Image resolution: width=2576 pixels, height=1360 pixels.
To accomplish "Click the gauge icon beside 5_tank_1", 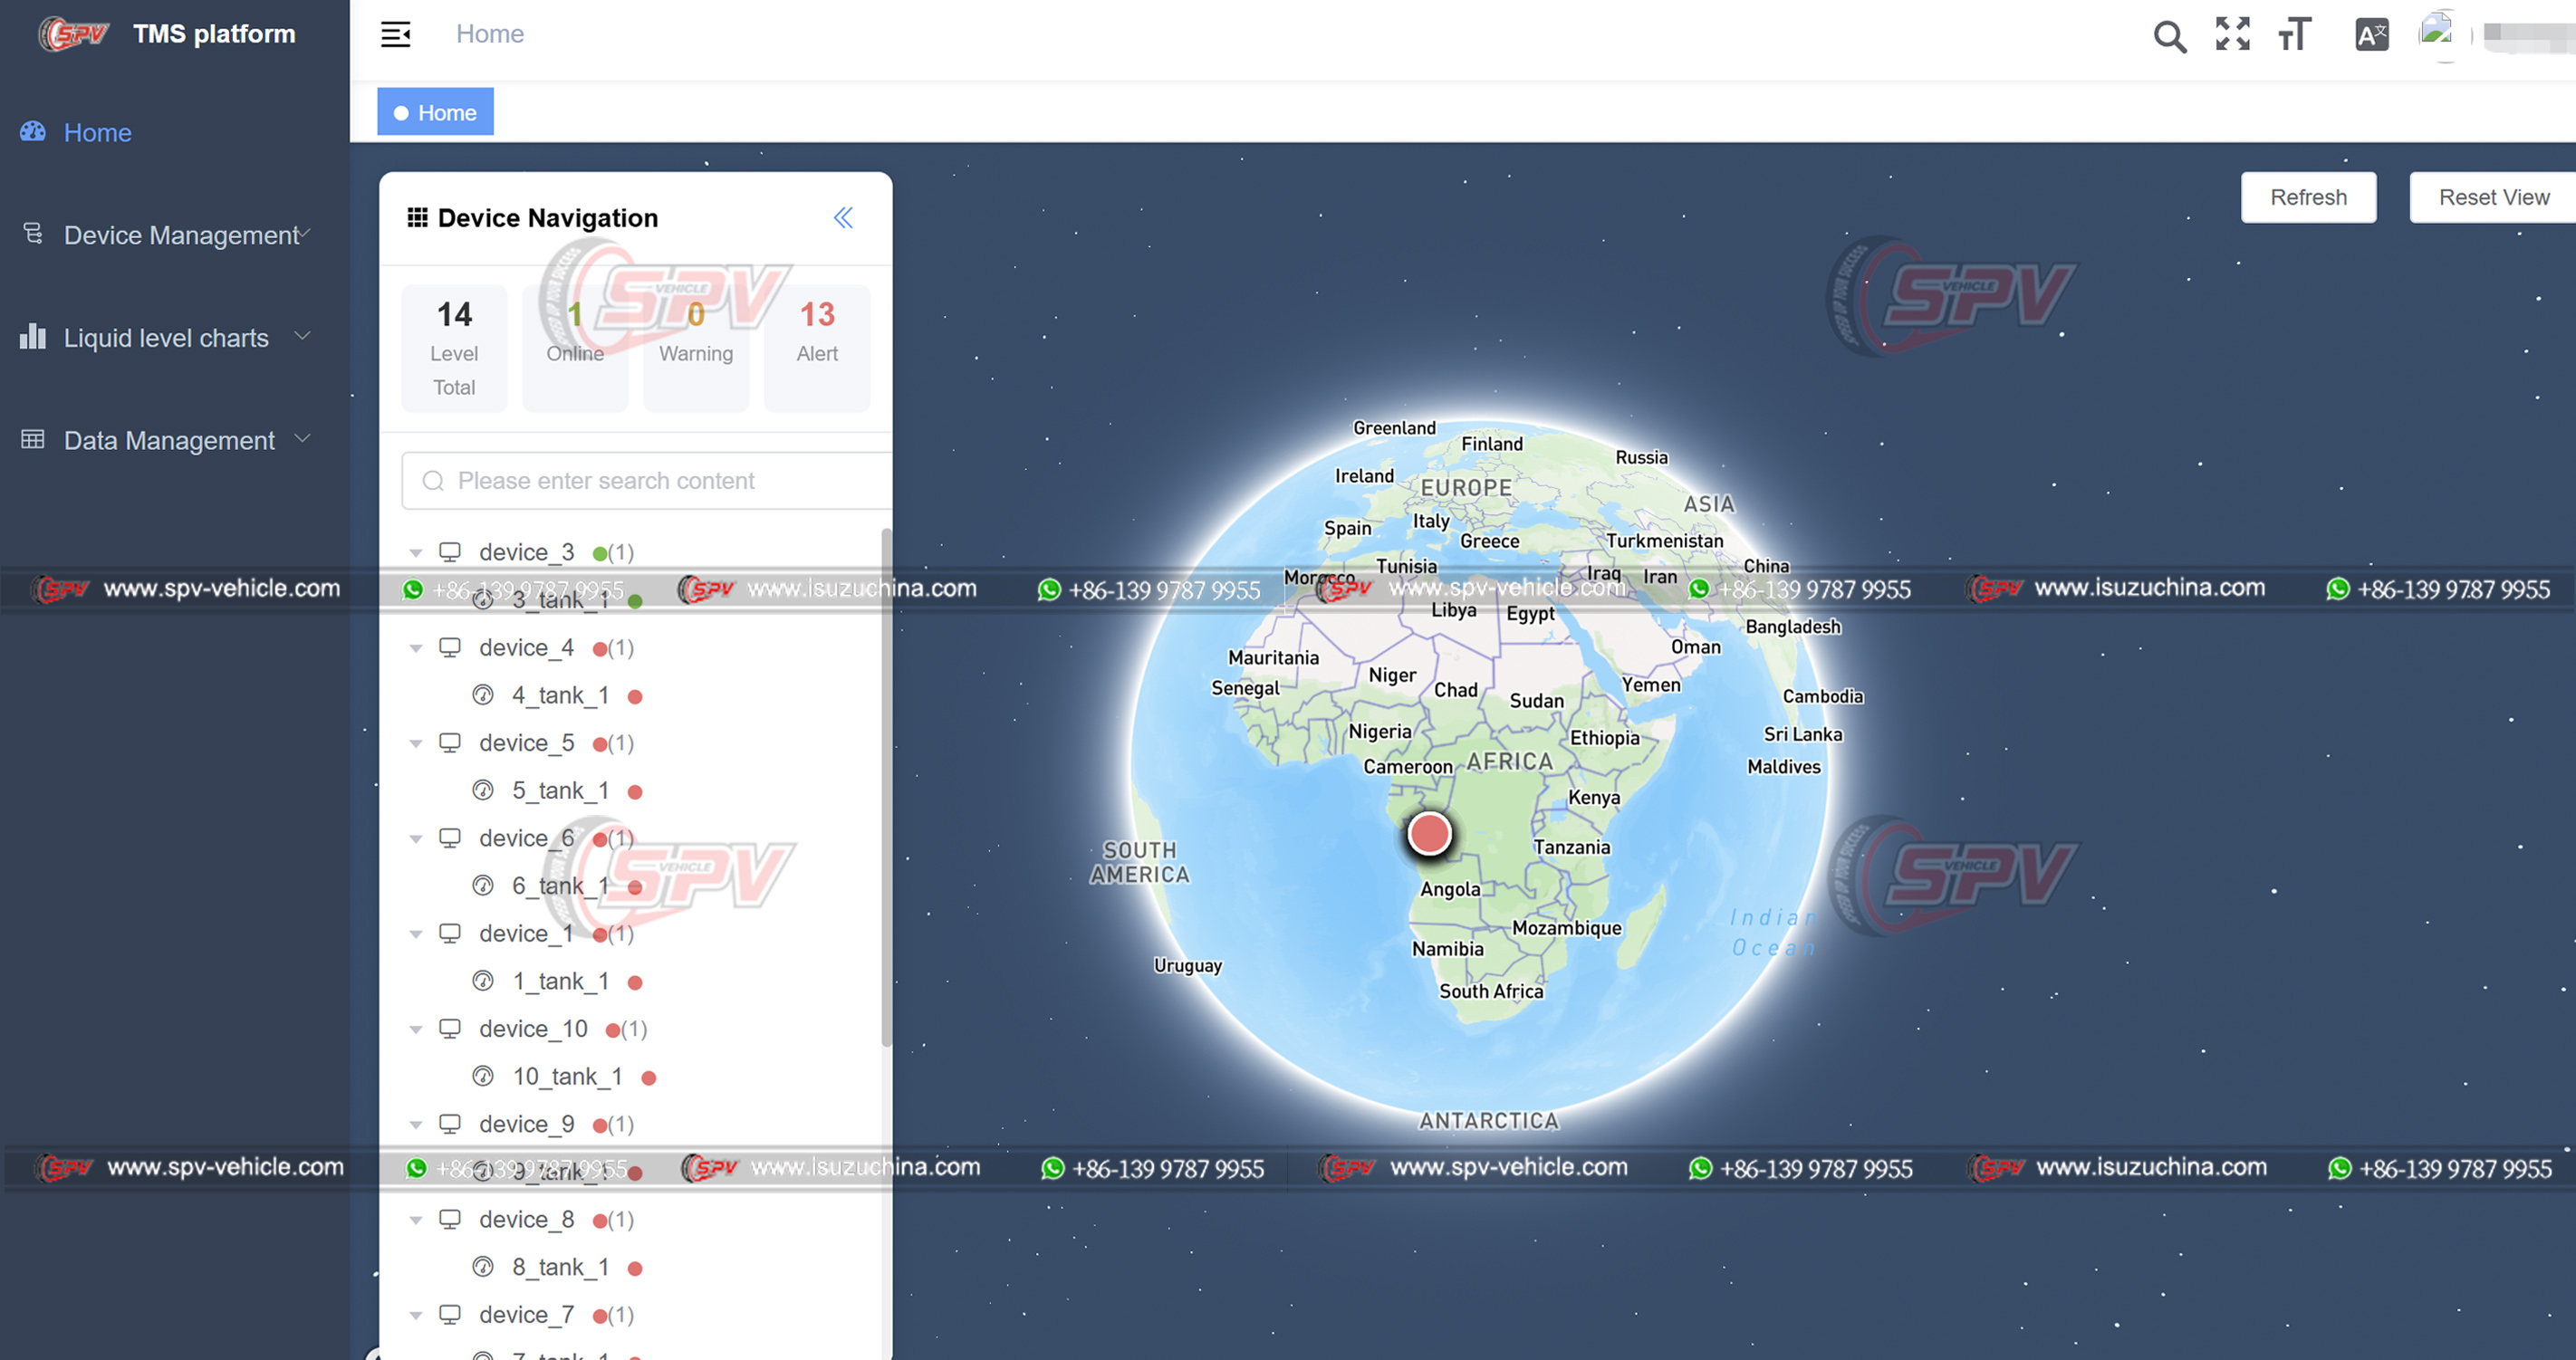I will 483,790.
